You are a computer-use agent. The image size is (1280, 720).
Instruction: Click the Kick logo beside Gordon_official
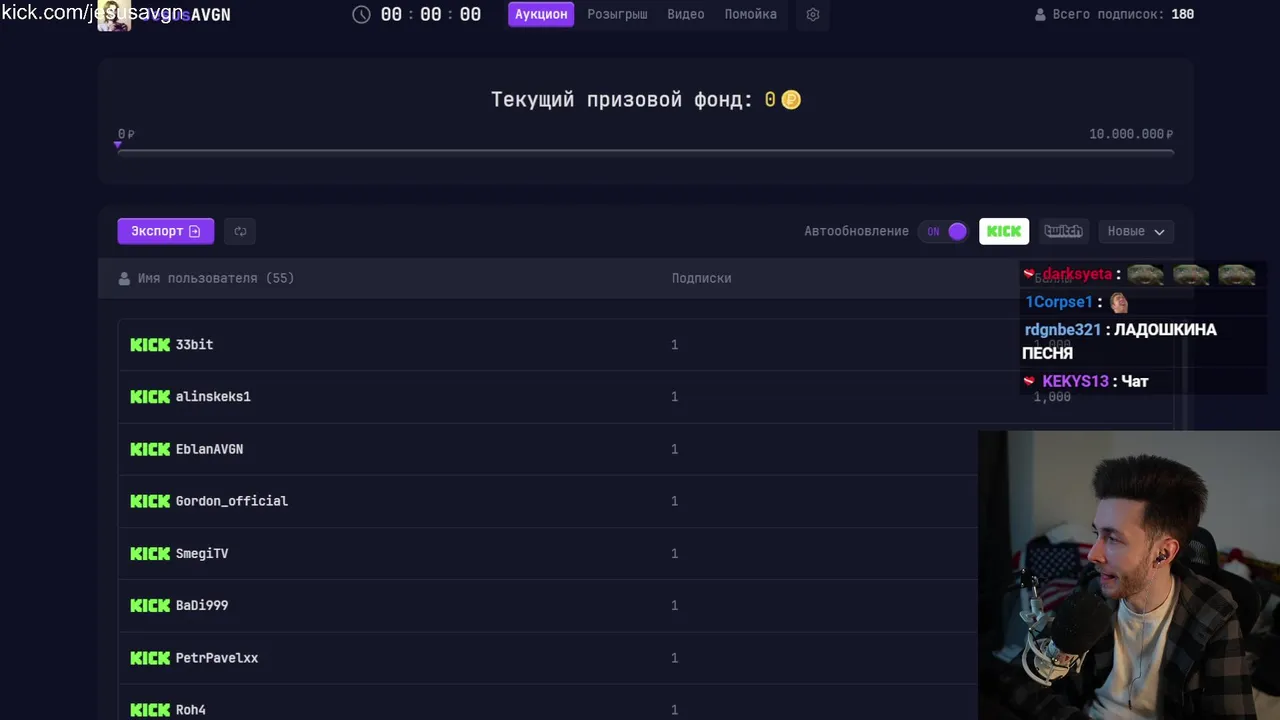pyautogui.click(x=150, y=501)
